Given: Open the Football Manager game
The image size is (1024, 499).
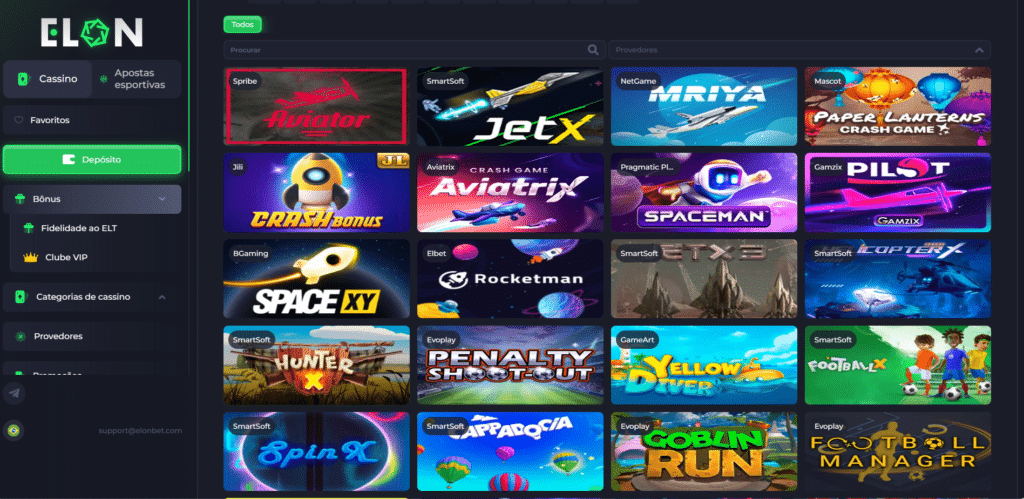Looking at the screenshot, I should tap(898, 451).
